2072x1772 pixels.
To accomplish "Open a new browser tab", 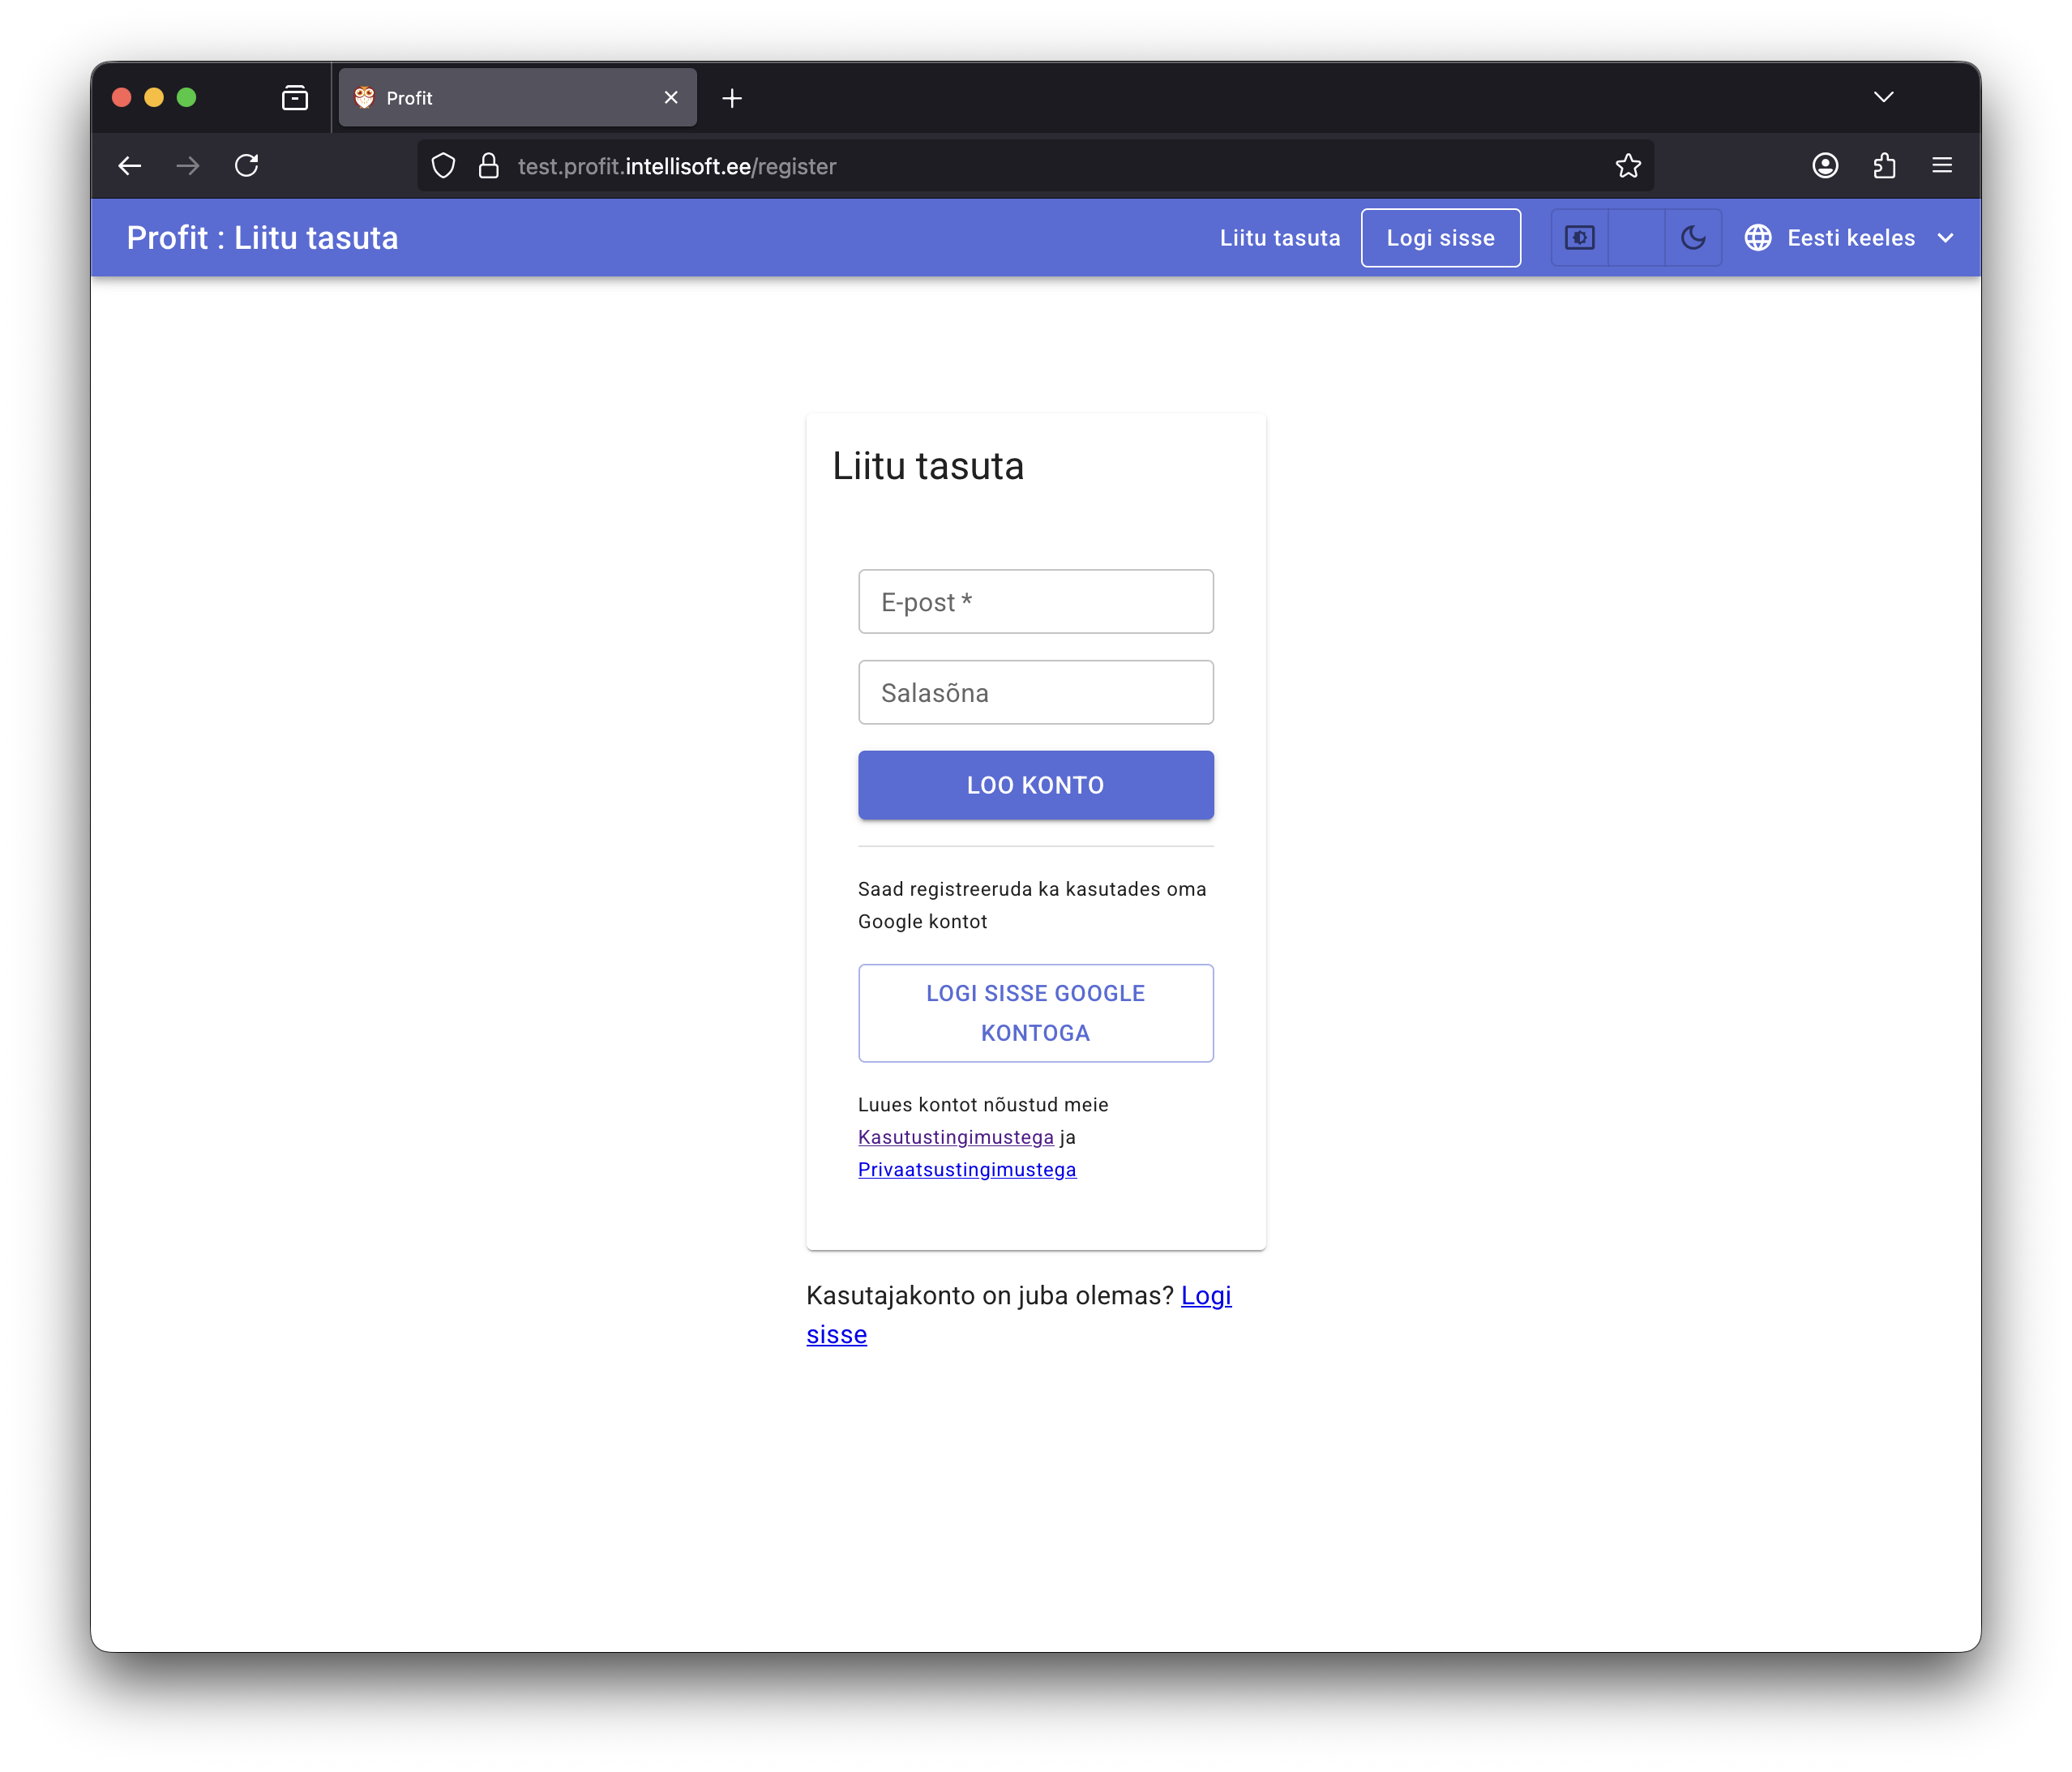I will 732,98.
